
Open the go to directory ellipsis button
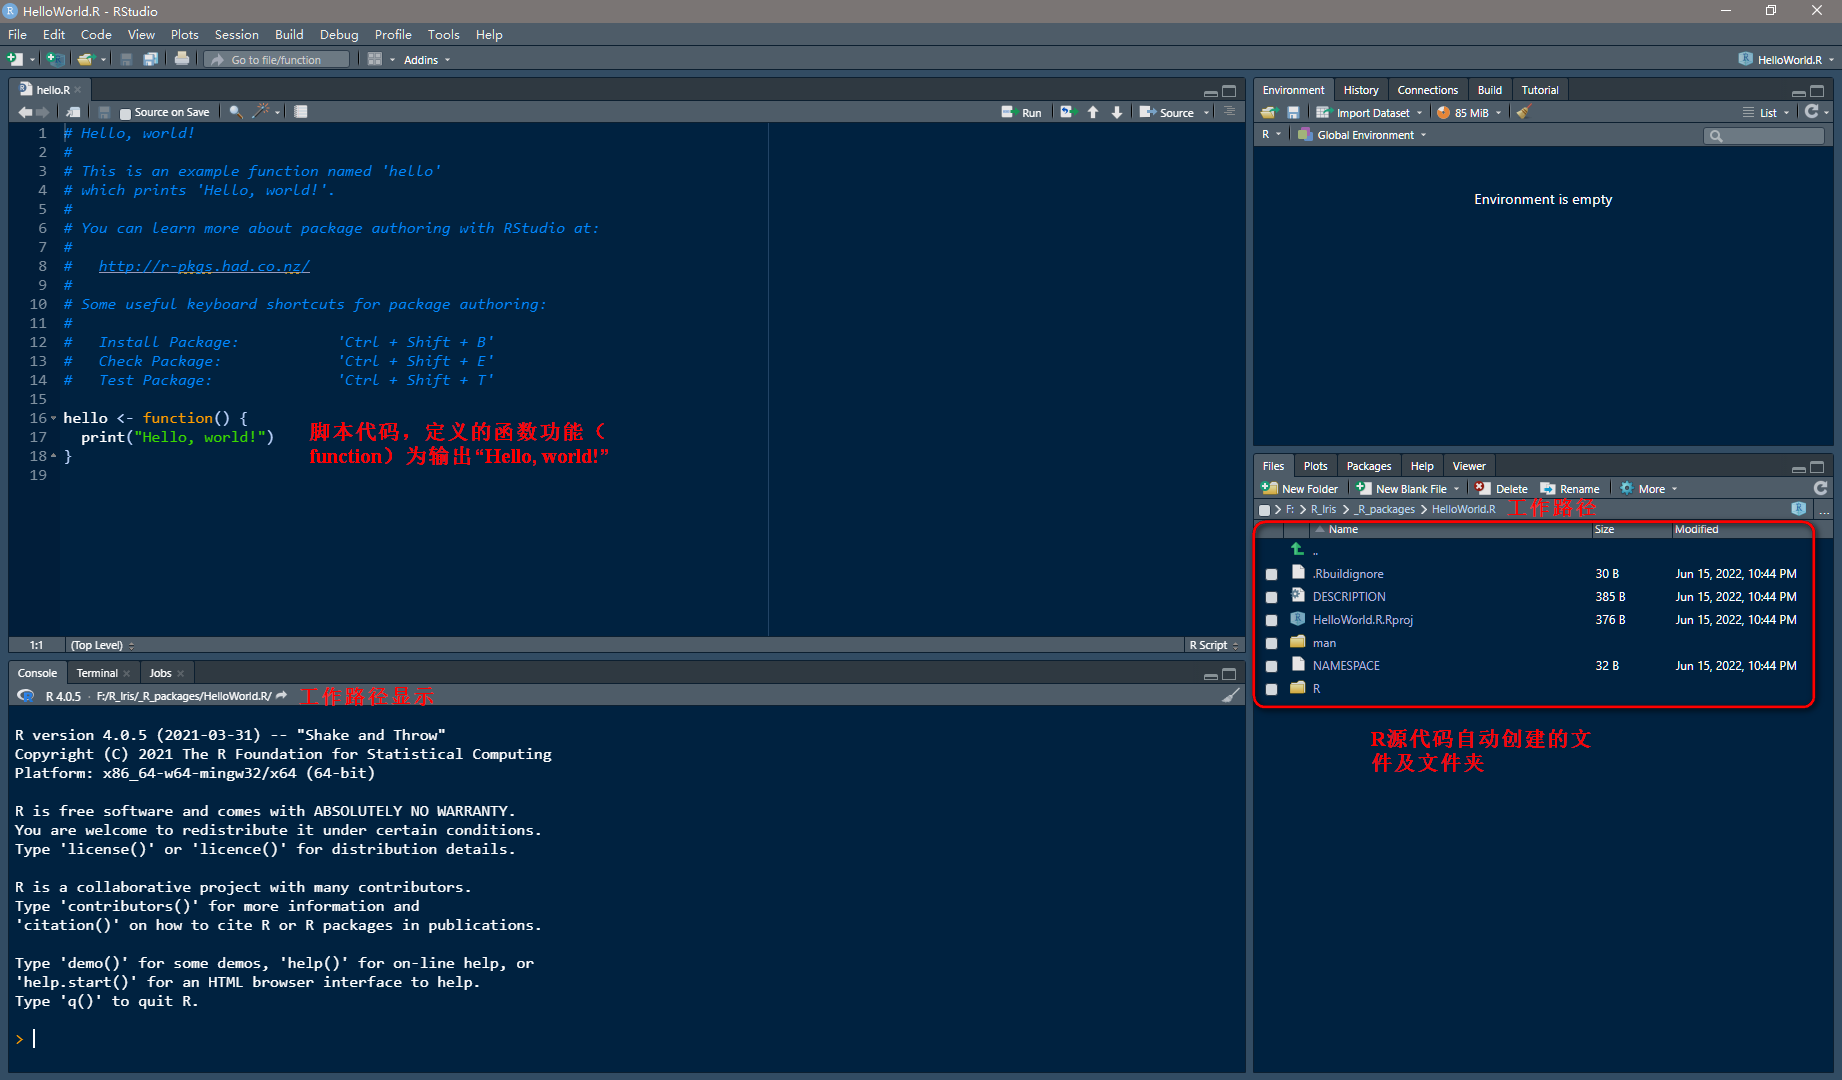pyautogui.click(x=1824, y=510)
